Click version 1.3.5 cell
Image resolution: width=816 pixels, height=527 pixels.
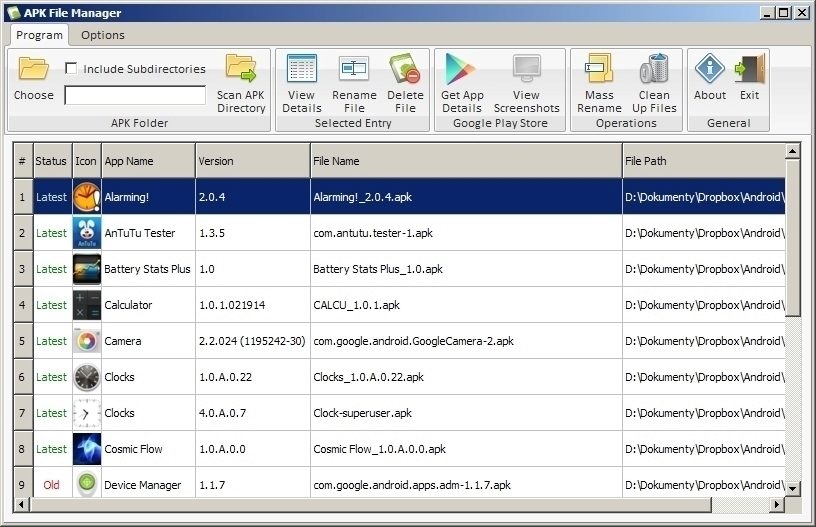pos(253,233)
